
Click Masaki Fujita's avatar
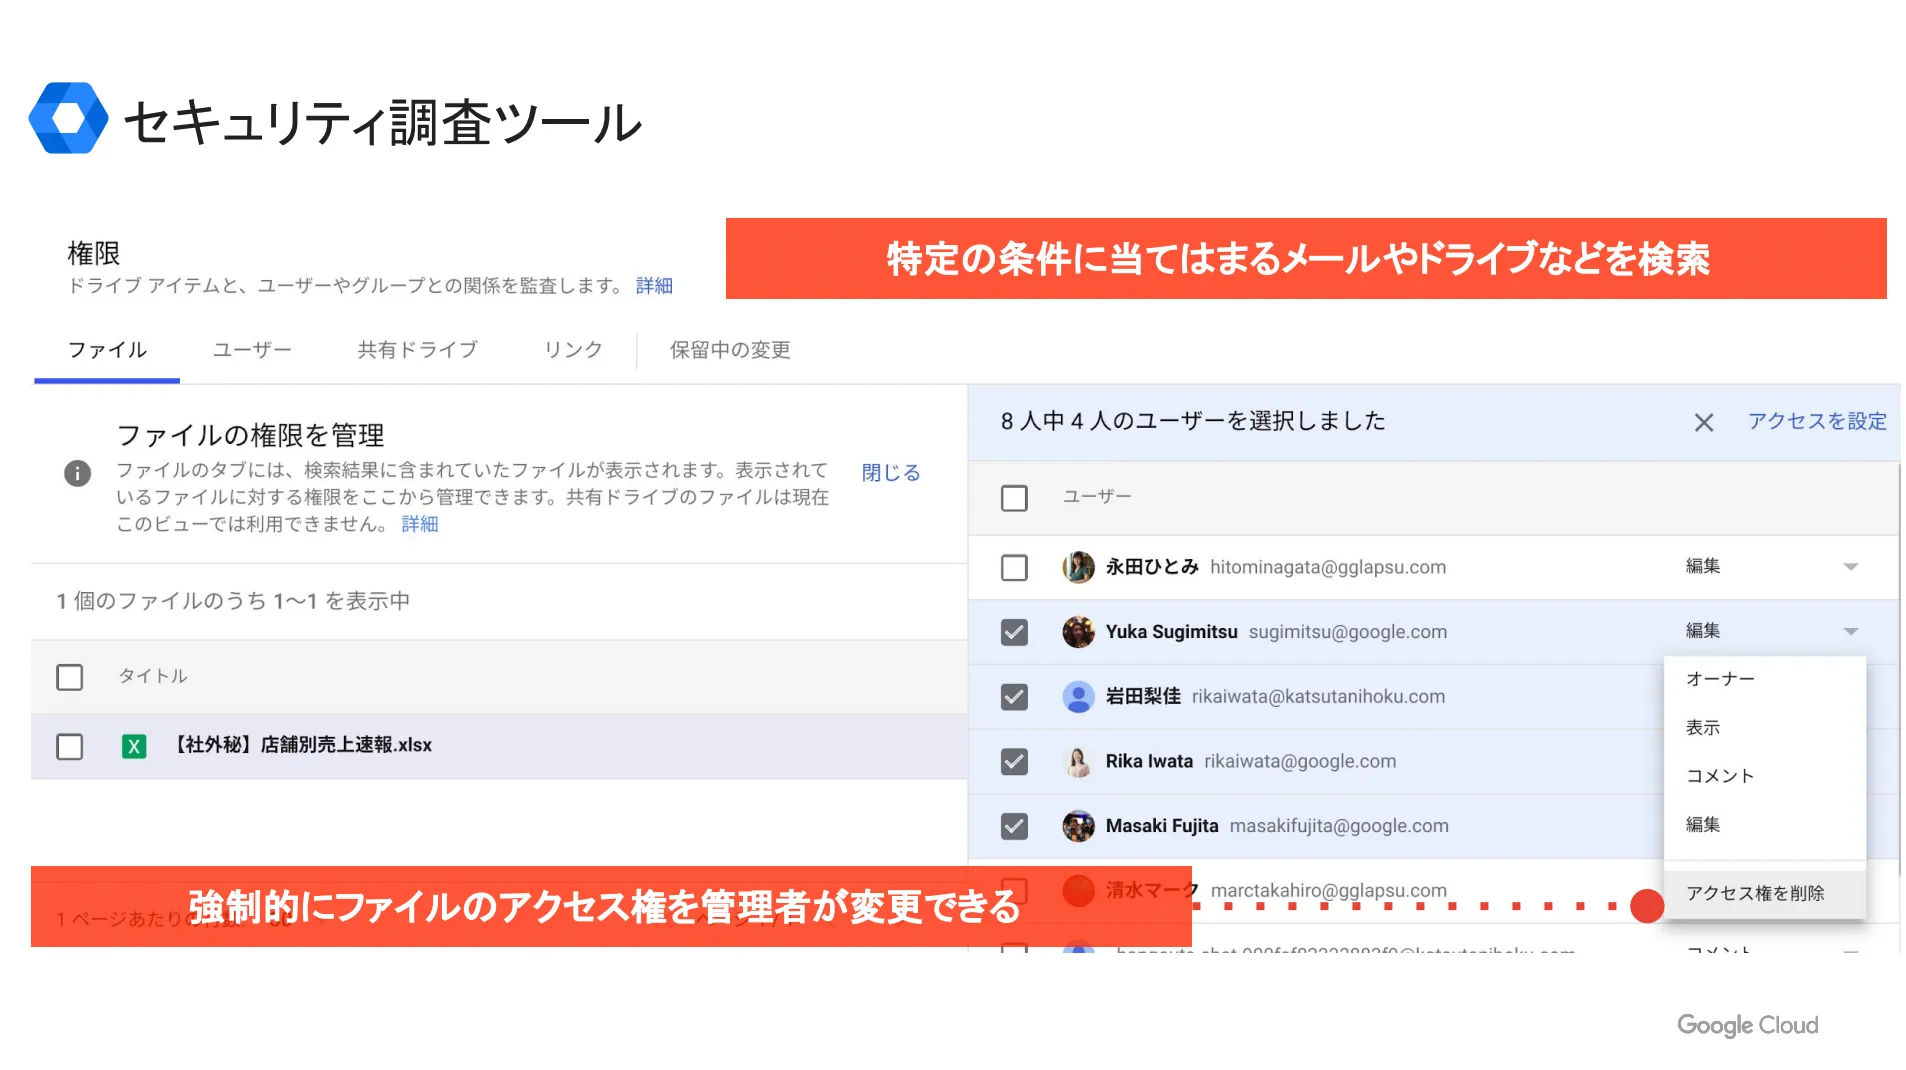pos(1077,826)
